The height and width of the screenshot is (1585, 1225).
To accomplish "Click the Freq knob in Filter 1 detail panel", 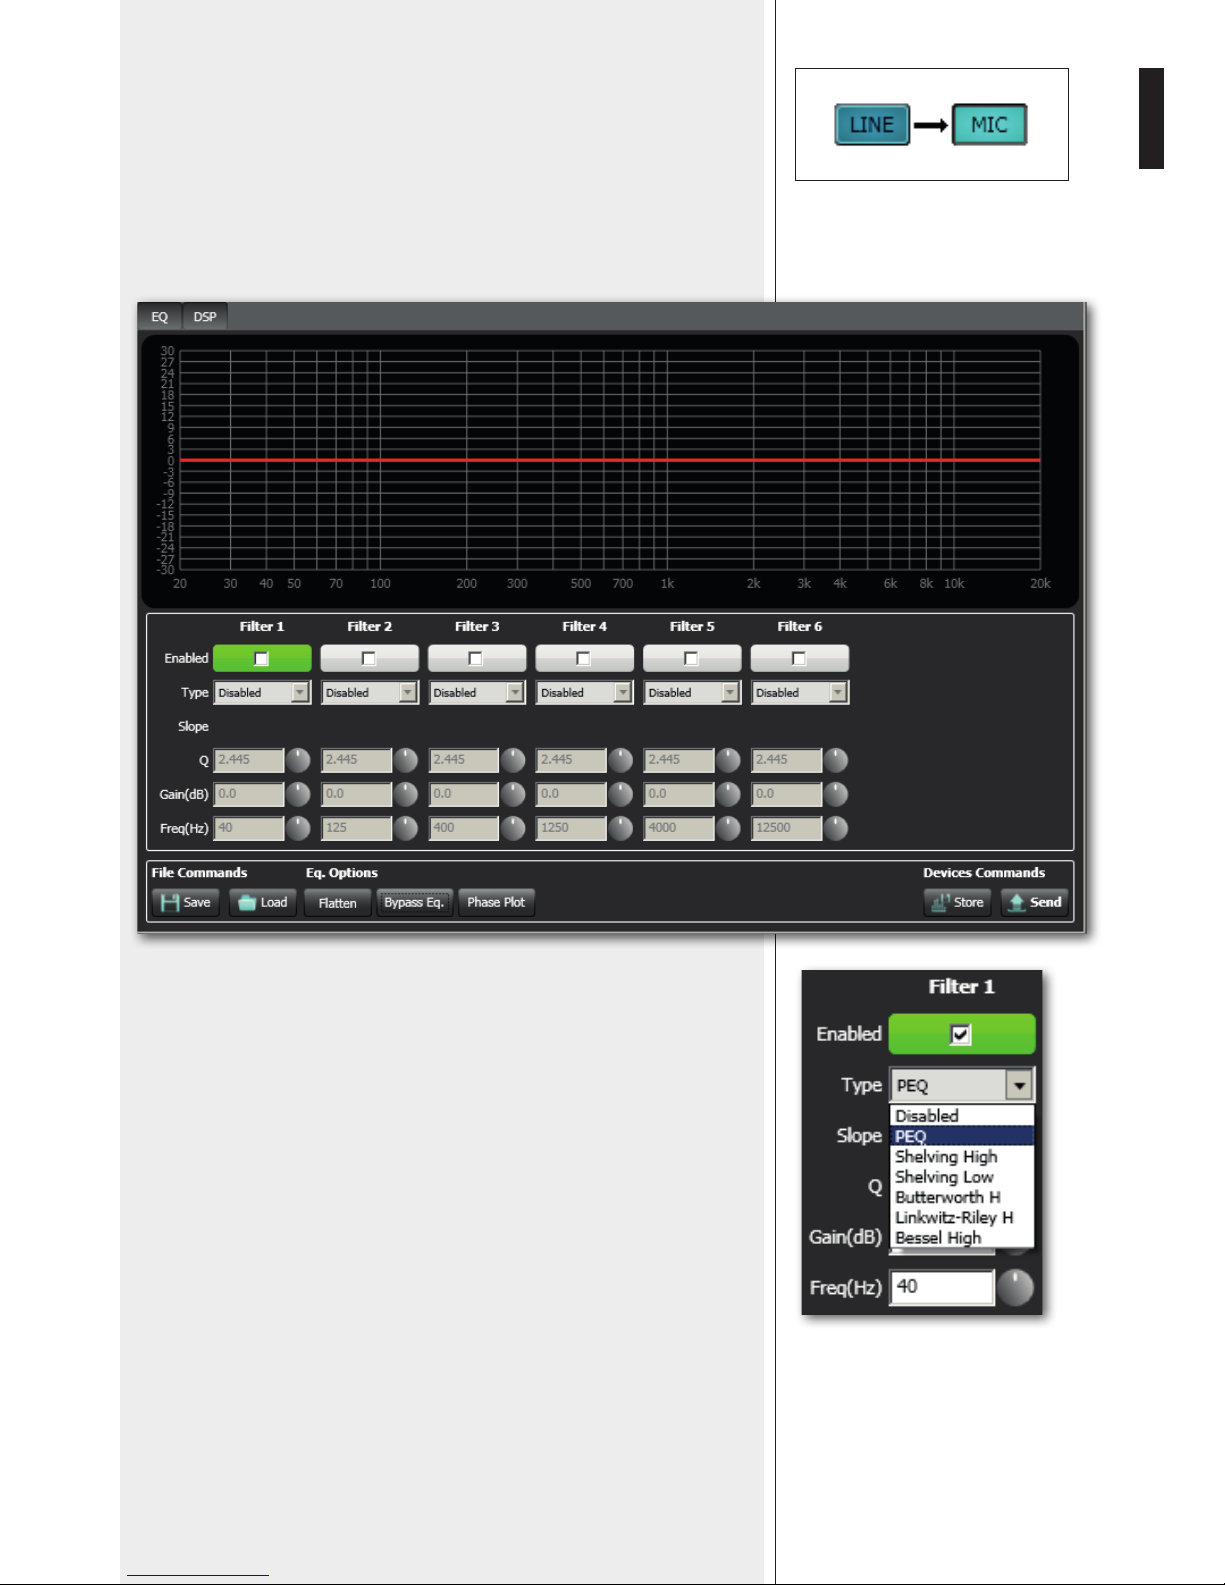I will click(1015, 1288).
